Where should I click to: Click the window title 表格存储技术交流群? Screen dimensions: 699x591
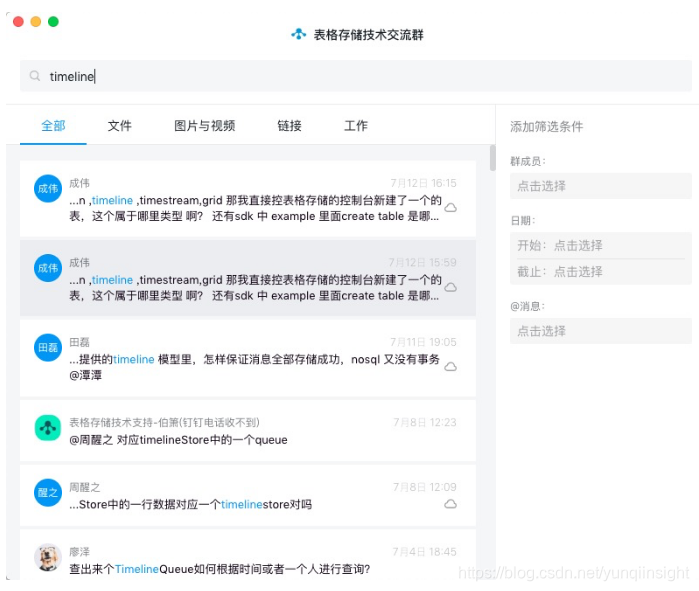tap(368, 34)
